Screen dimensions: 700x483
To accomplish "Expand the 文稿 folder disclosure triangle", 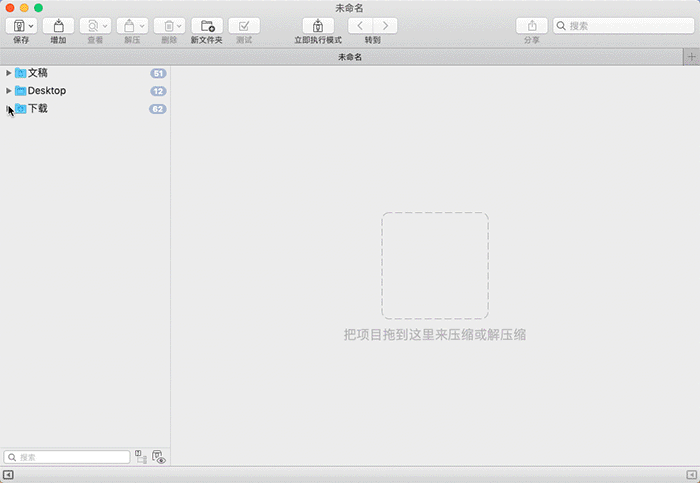I will click(8, 73).
